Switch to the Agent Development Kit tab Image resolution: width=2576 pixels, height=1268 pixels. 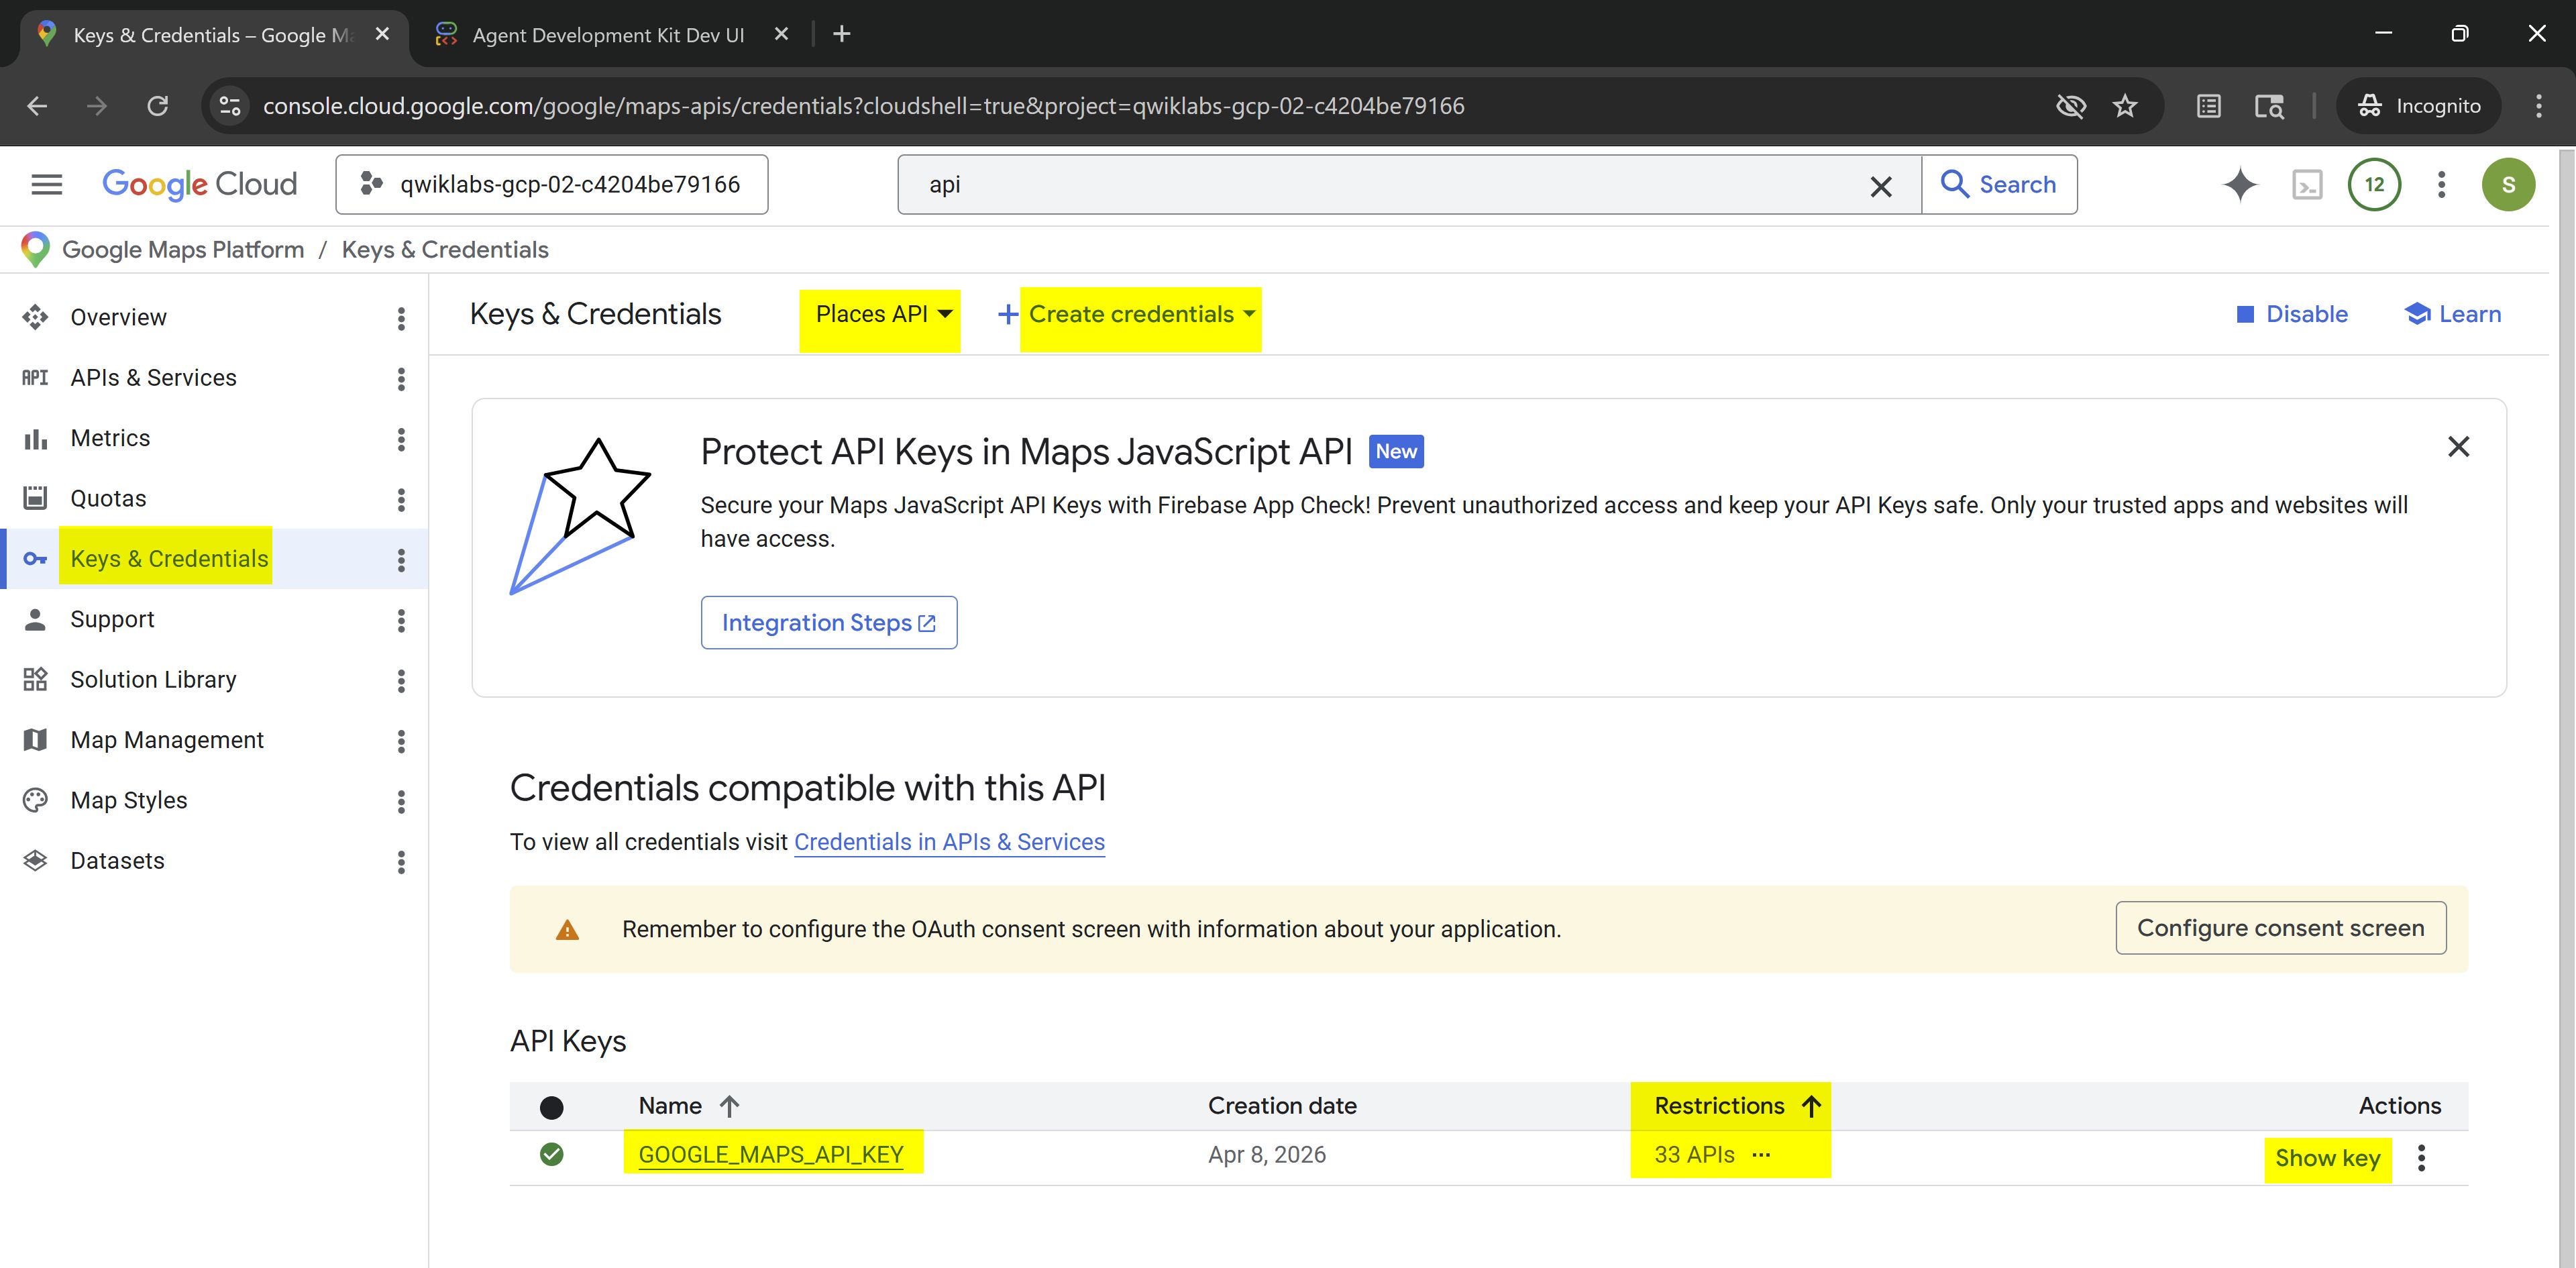coord(607,35)
